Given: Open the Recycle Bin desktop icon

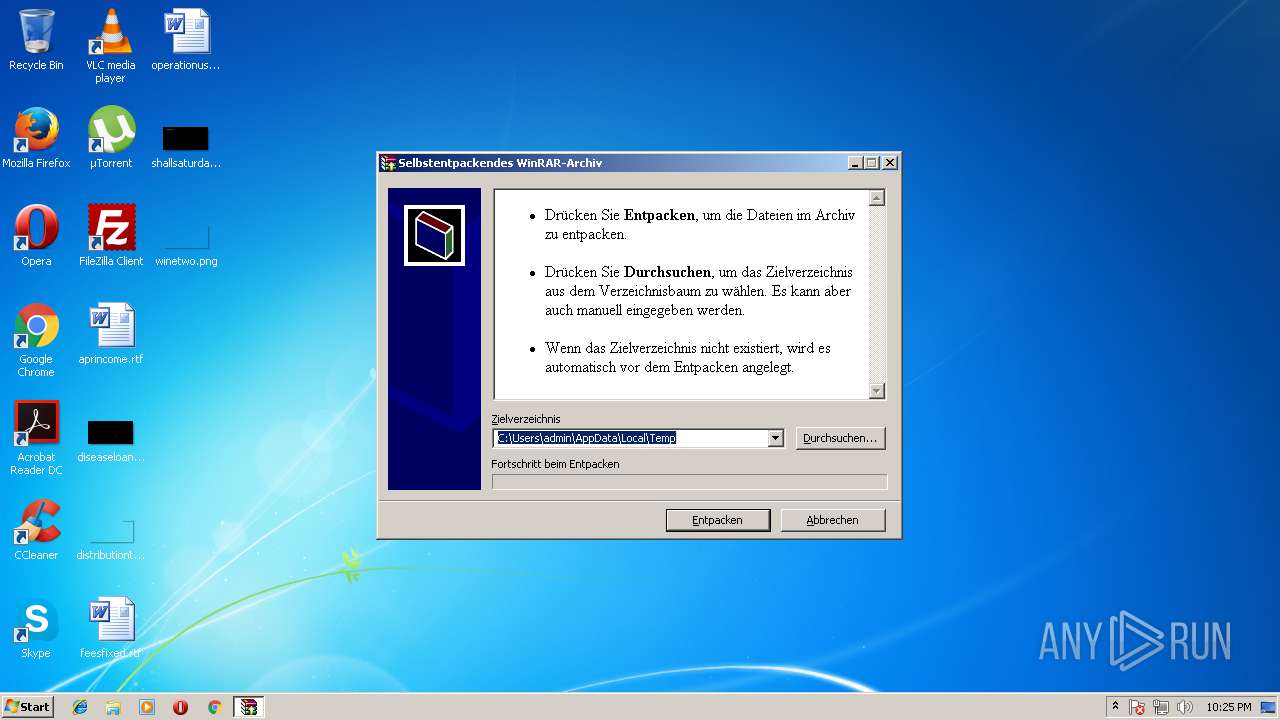Looking at the screenshot, I should (x=36, y=40).
